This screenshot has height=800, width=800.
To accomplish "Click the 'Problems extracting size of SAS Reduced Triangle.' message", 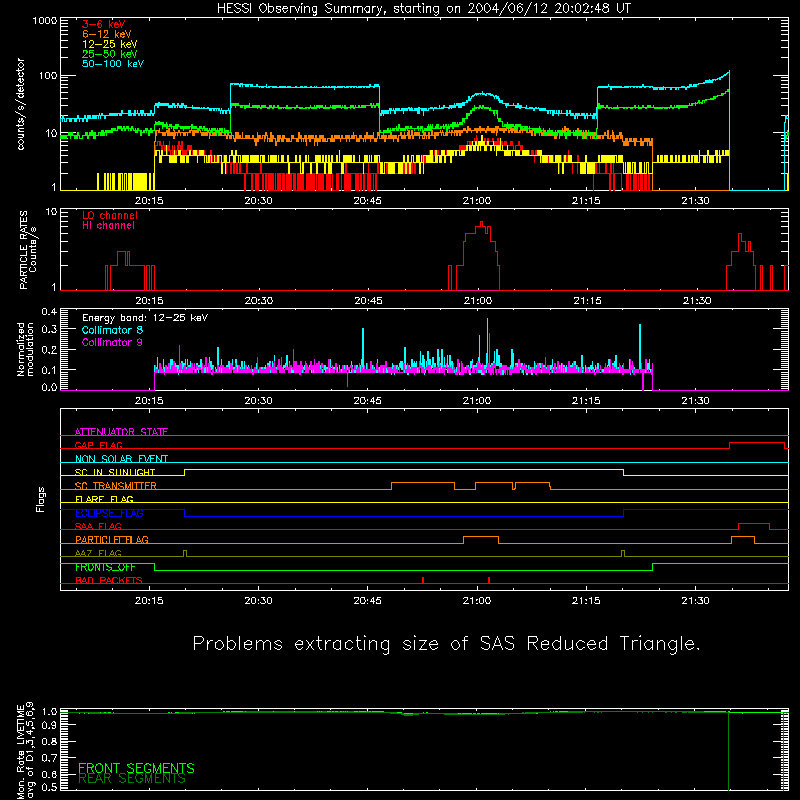I will click(x=446, y=644).
